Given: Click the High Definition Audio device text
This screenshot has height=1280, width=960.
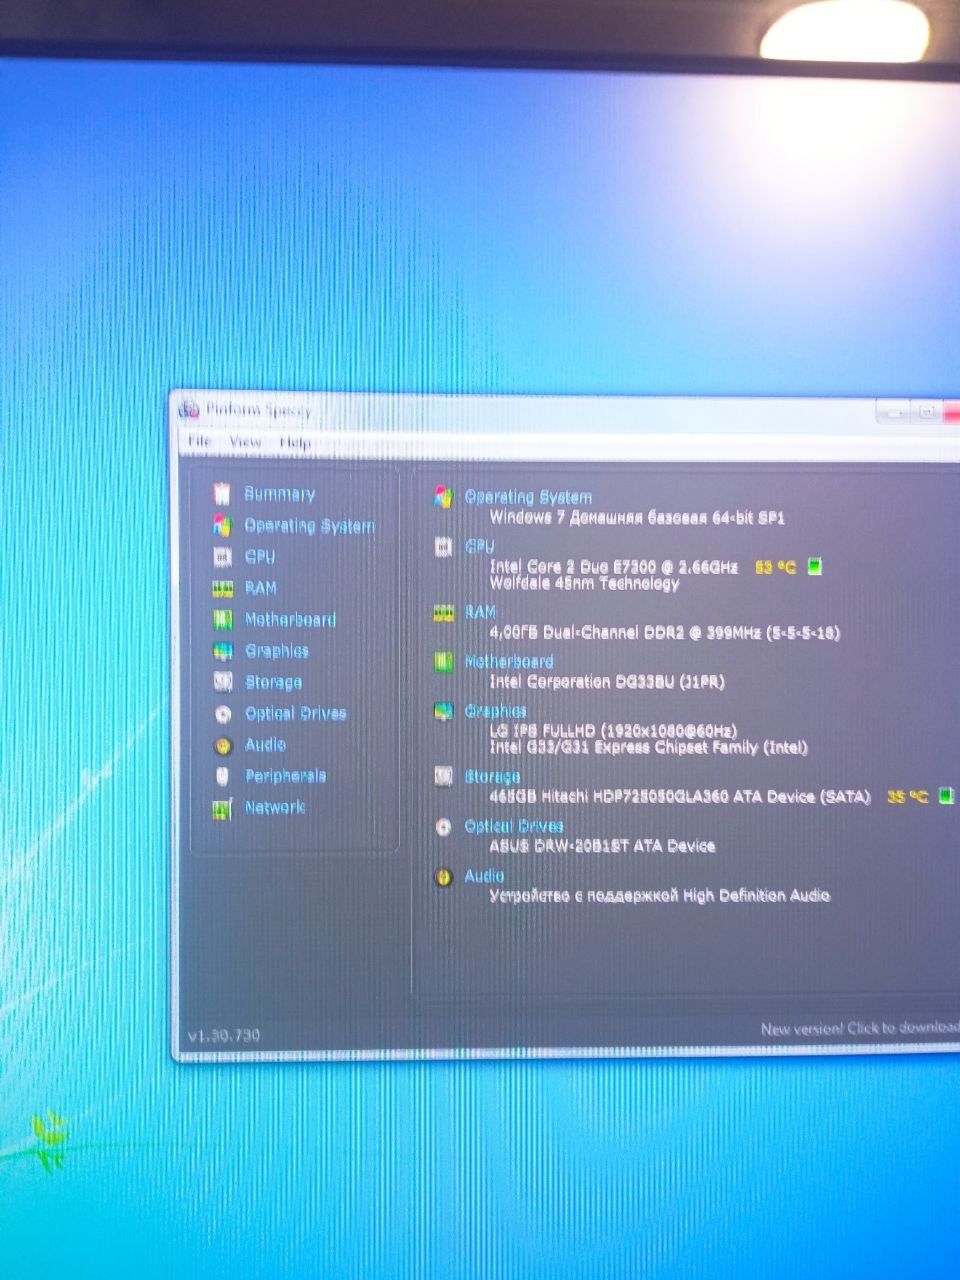Looking at the screenshot, I should [x=659, y=896].
